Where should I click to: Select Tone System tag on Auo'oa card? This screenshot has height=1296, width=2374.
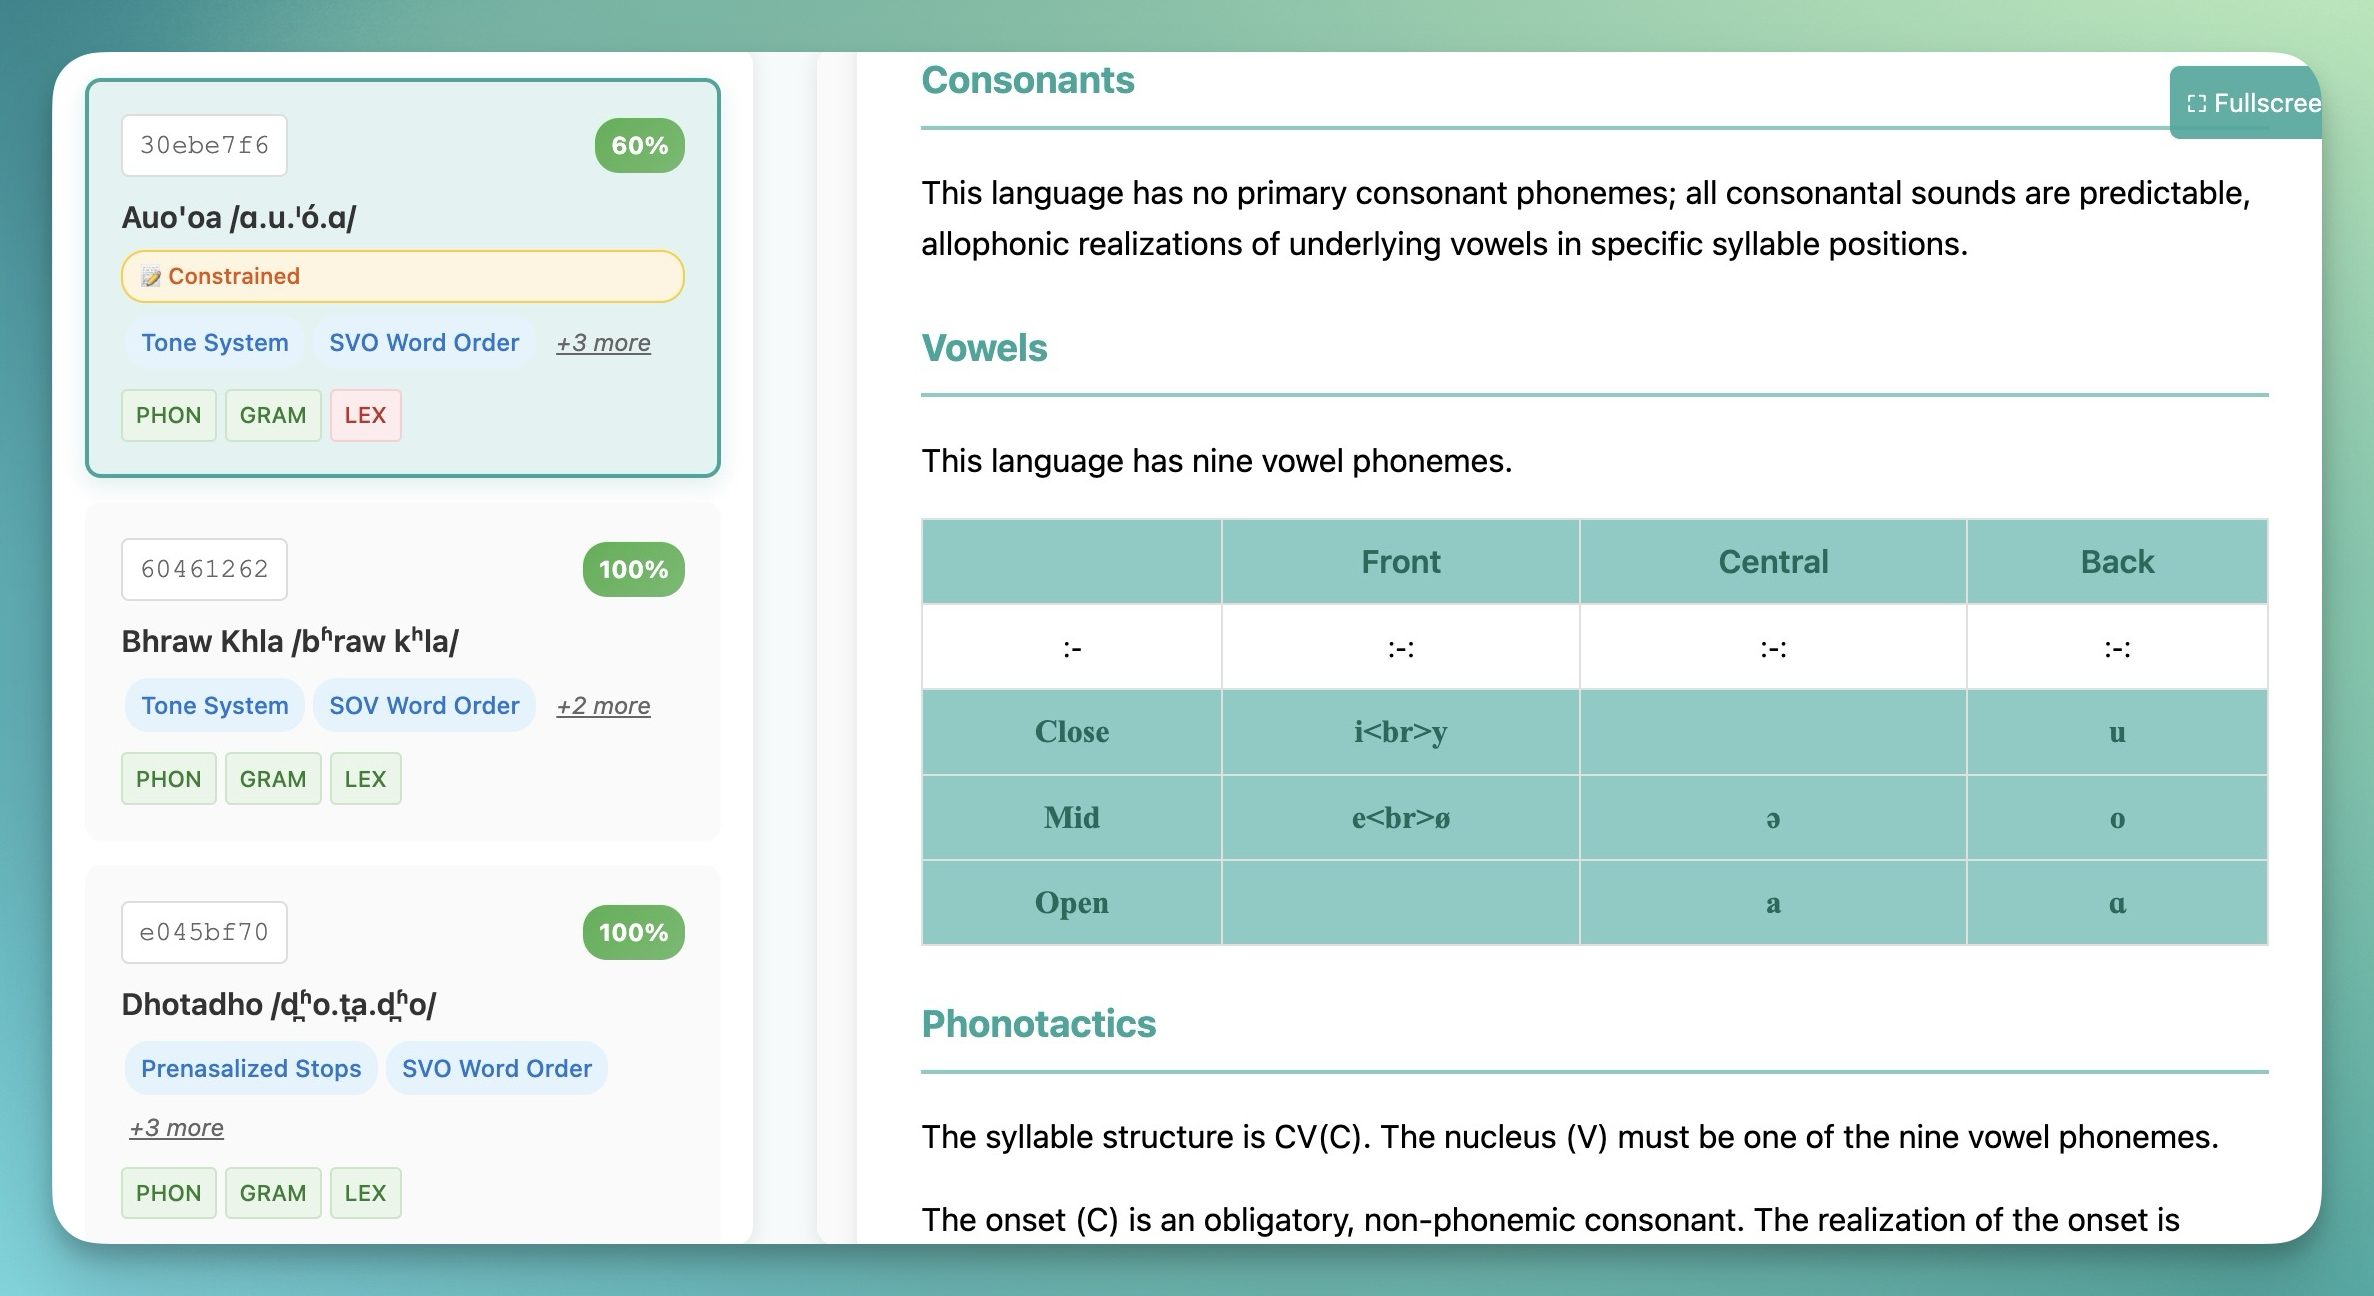[215, 343]
